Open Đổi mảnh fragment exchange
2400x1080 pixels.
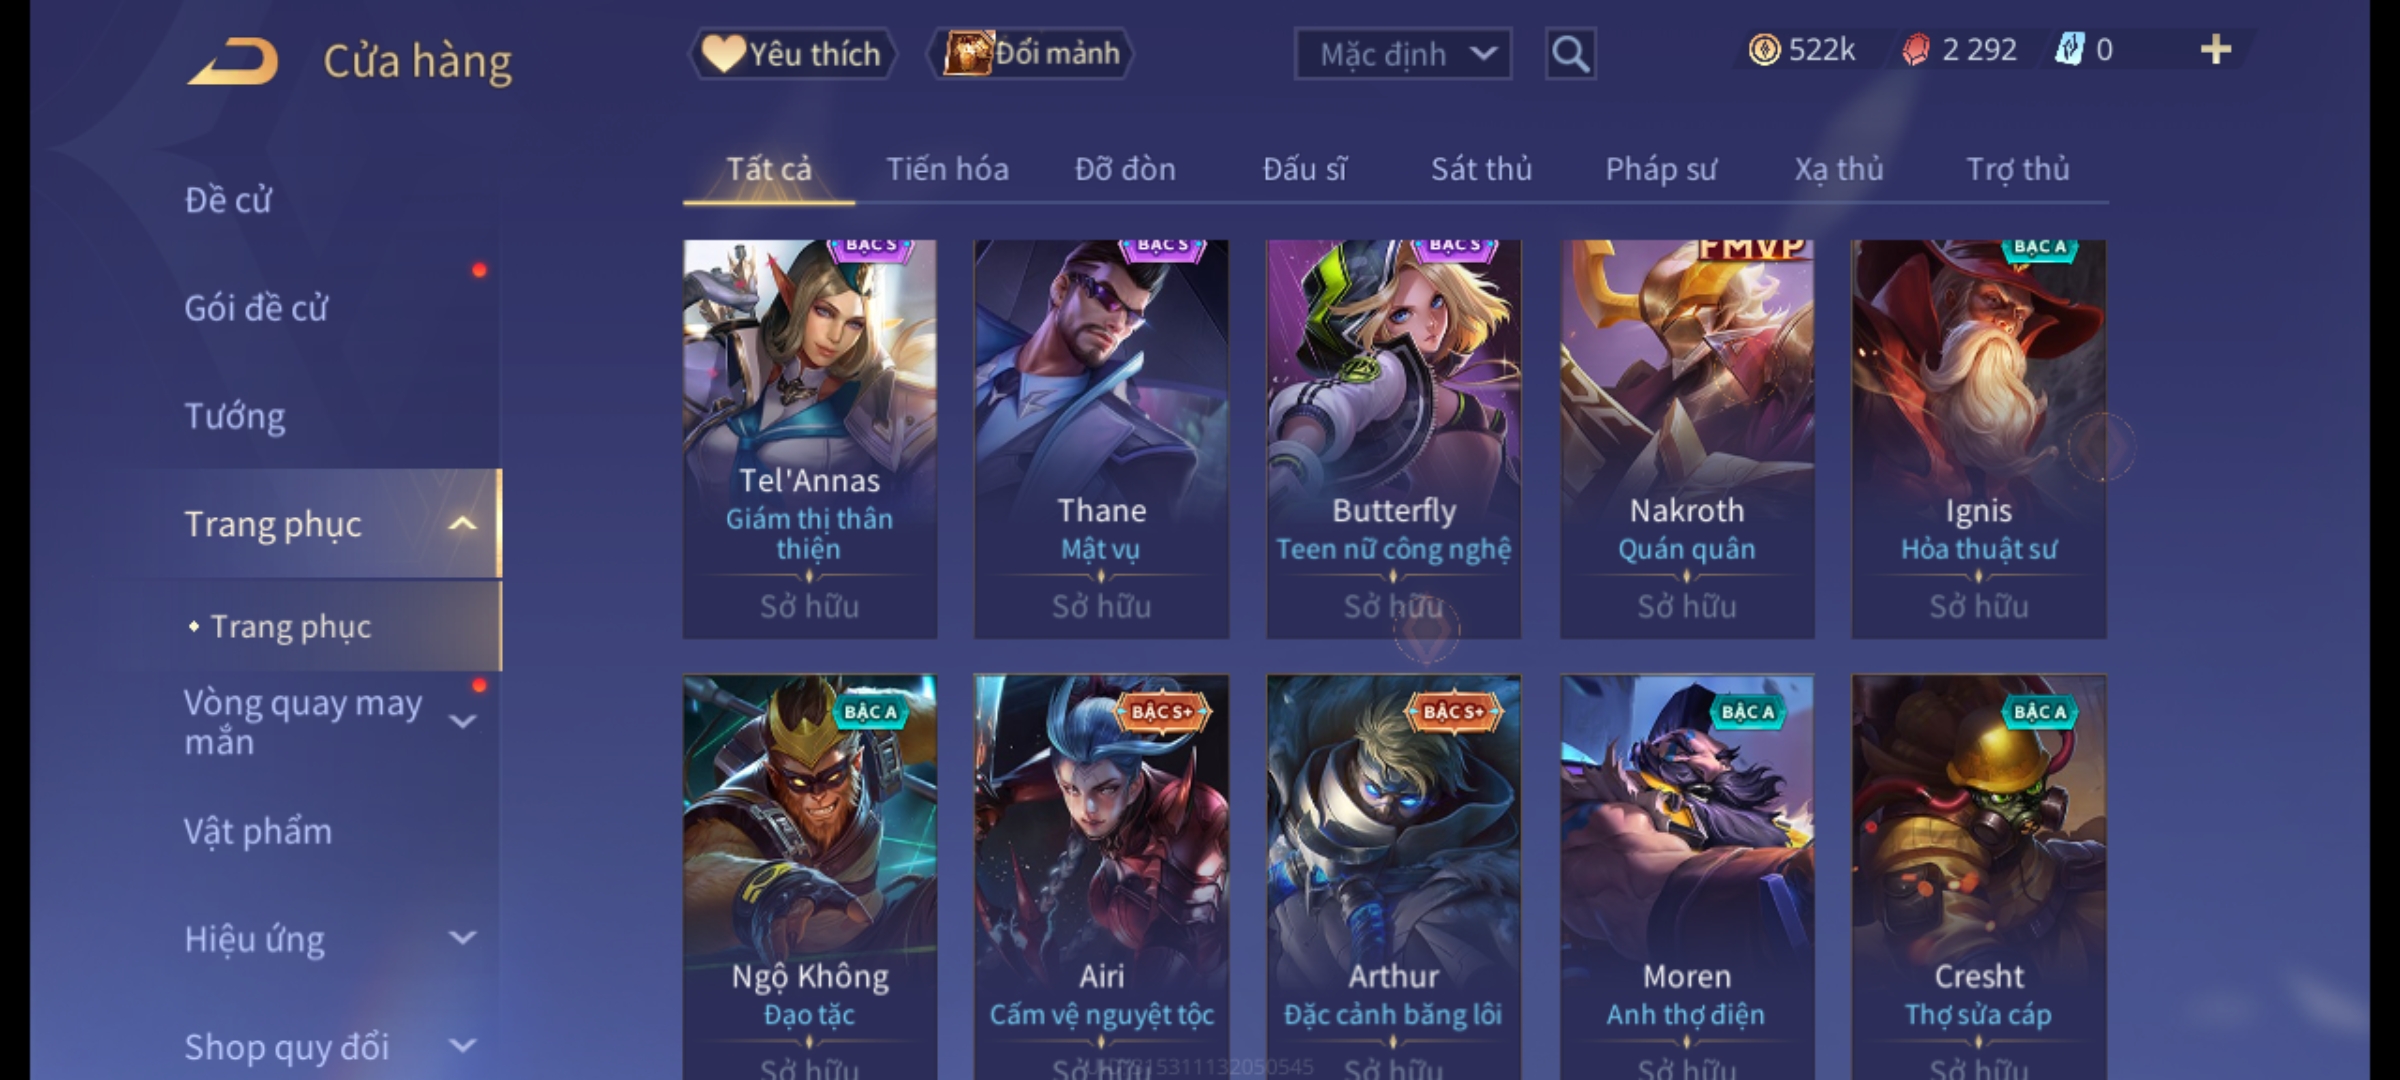[x=1031, y=54]
